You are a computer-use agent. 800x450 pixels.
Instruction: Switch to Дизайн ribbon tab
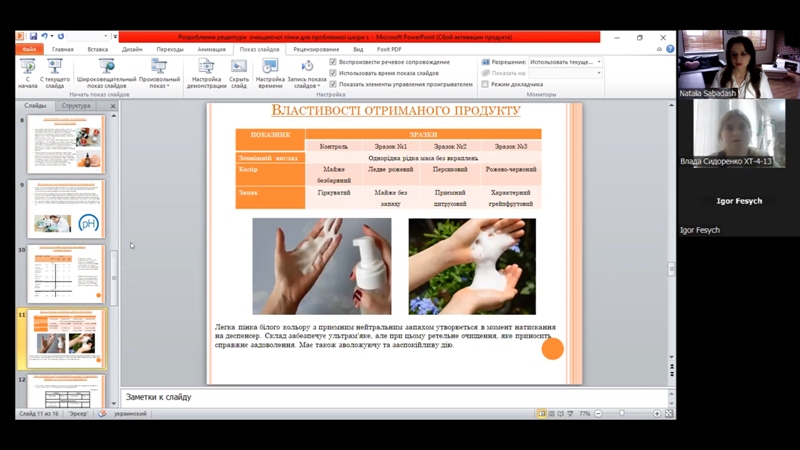(132, 49)
